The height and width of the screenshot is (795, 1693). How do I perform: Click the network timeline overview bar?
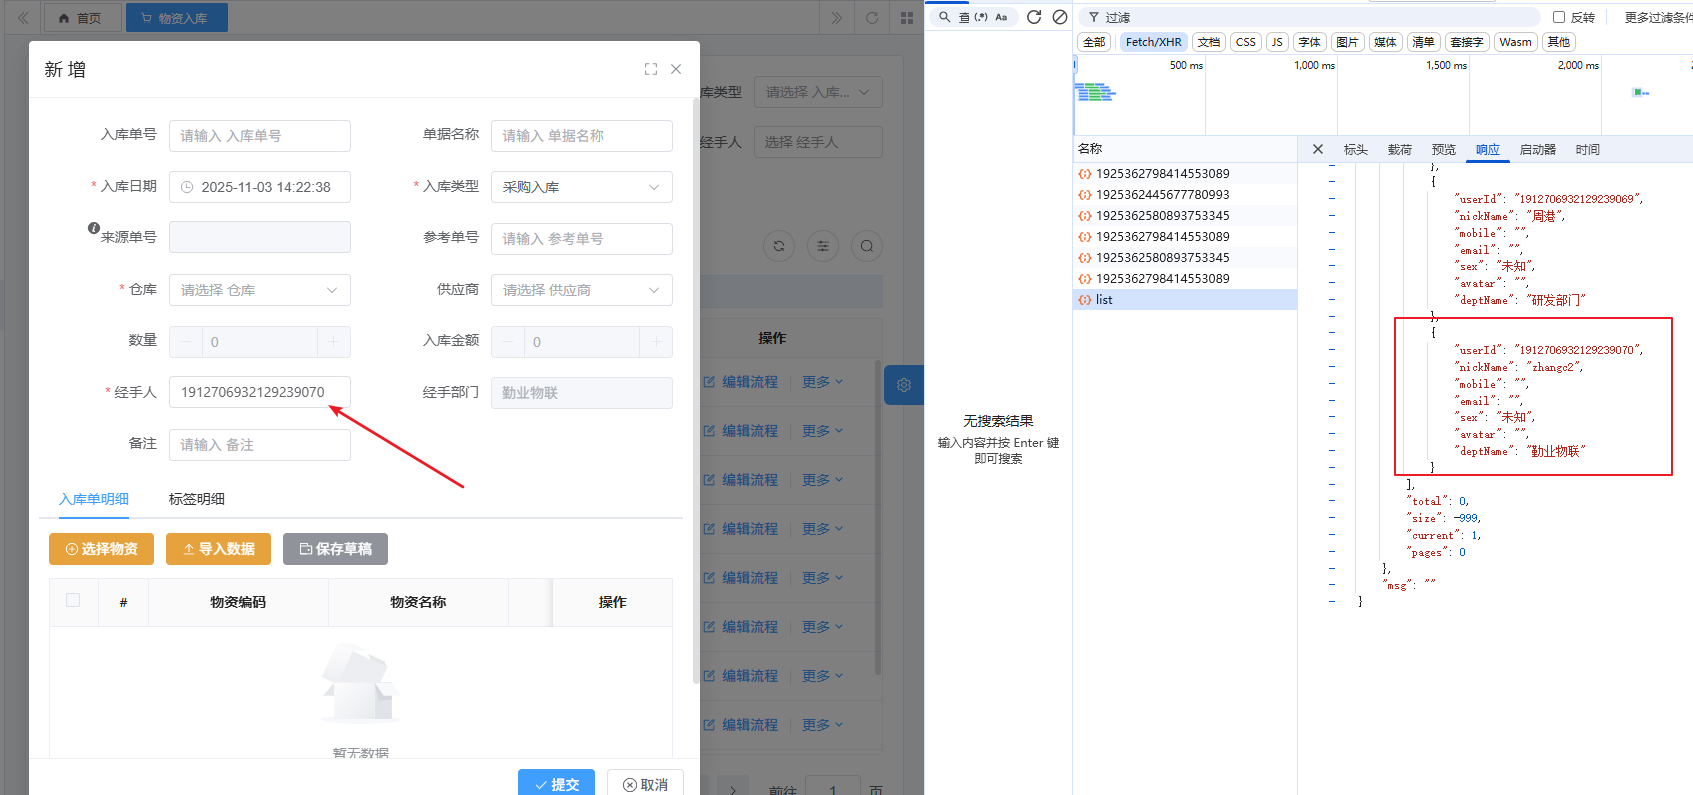[x=1380, y=95]
